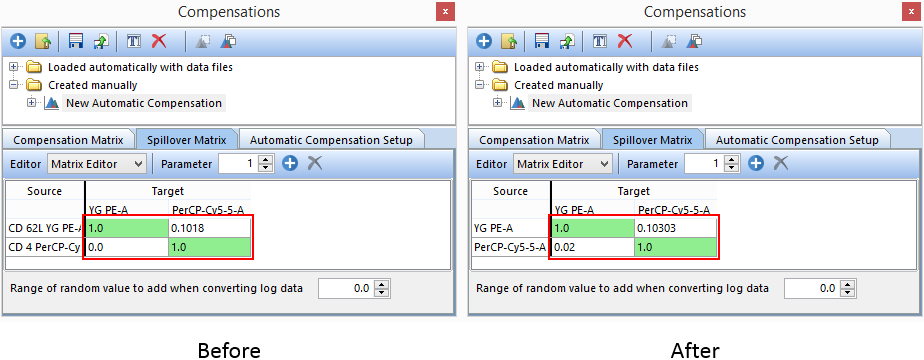Click greyed apply compensation icon in Before panel toolbar
Image resolution: width=924 pixels, height=360 pixels.
point(203,41)
